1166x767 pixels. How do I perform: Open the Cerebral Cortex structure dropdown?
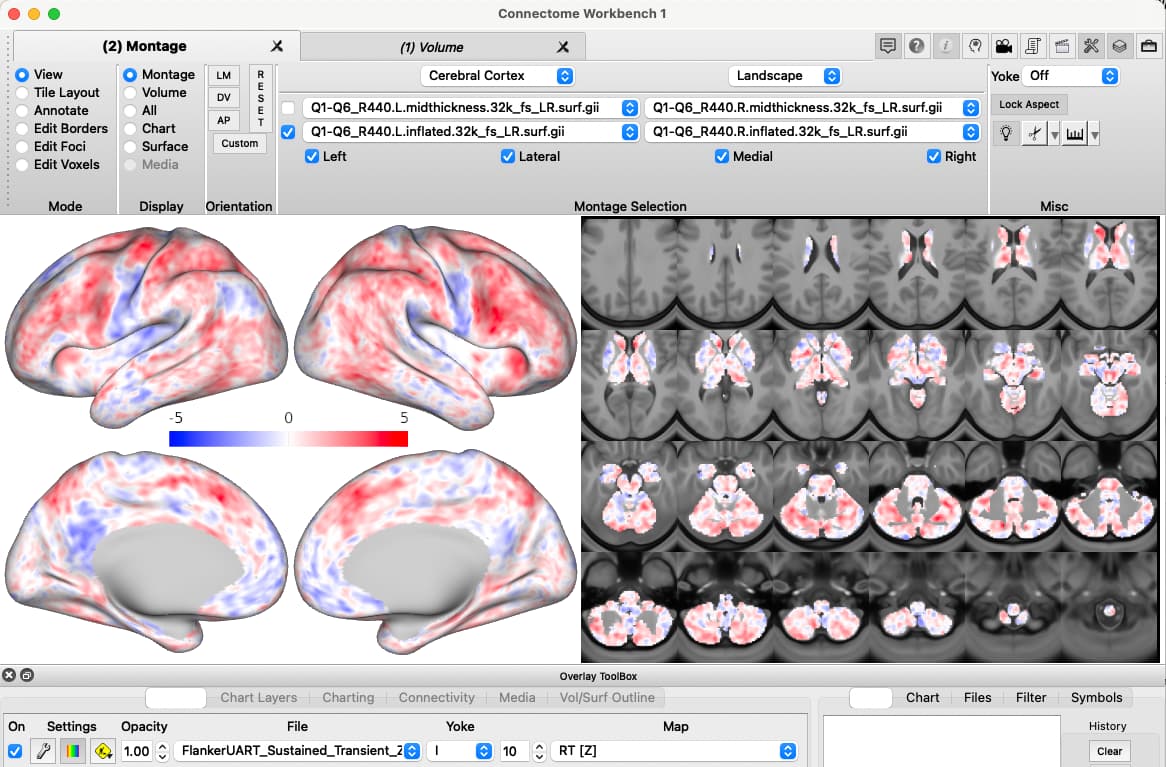[497, 76]
